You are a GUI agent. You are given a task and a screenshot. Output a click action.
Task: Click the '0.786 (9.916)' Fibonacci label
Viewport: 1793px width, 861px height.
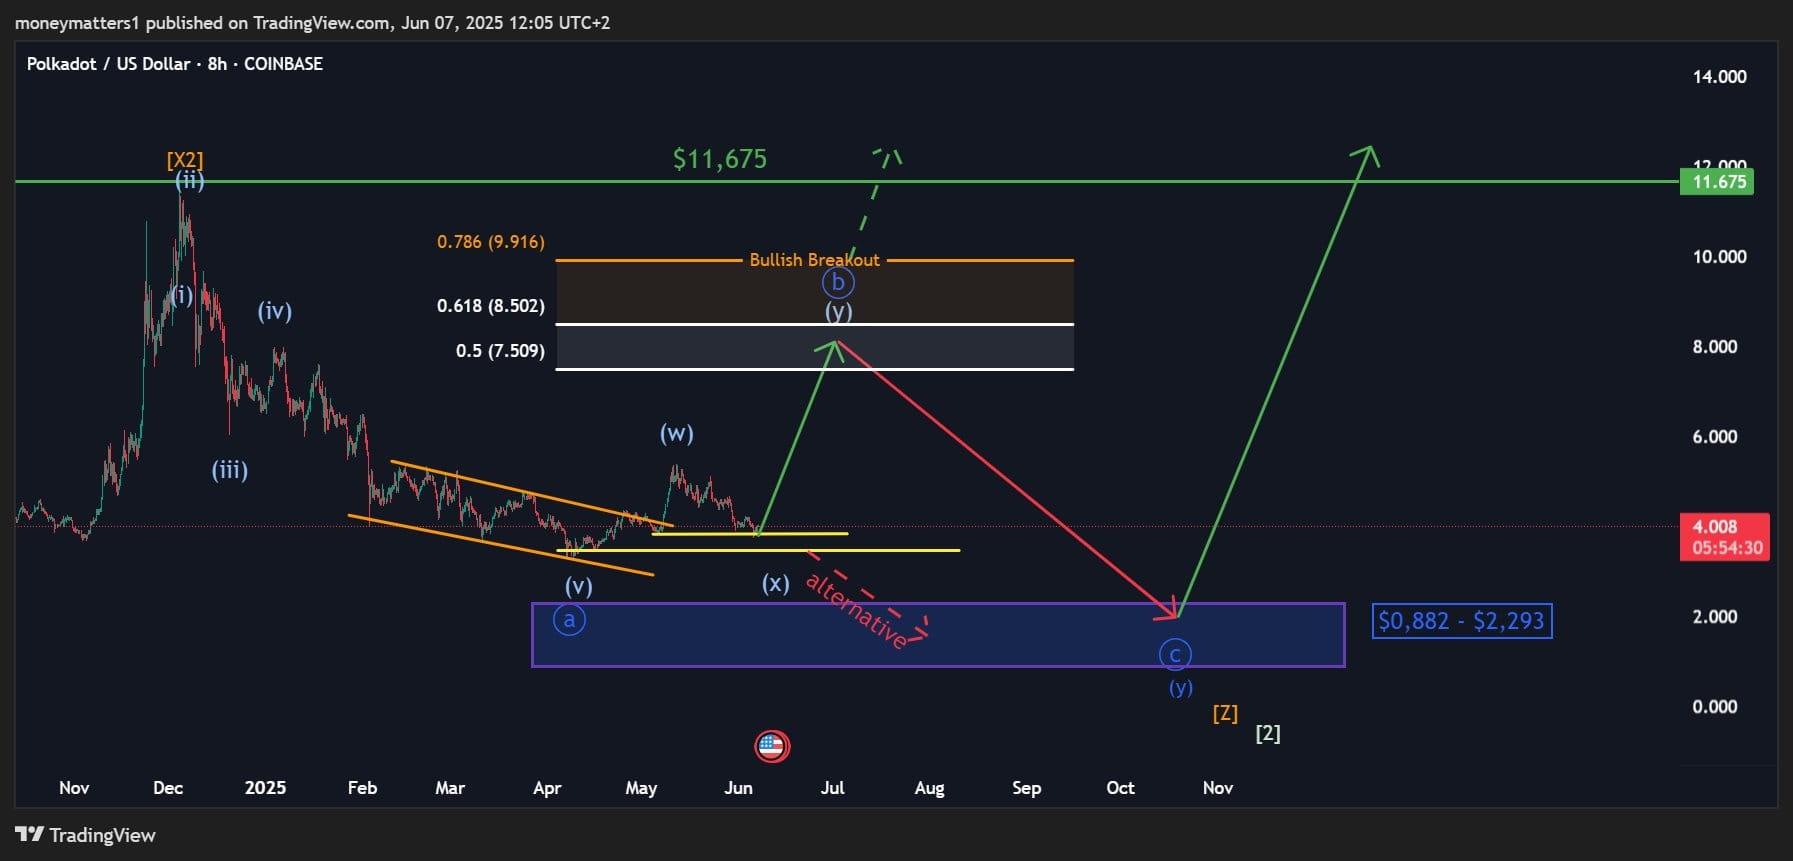coord(491,242)
